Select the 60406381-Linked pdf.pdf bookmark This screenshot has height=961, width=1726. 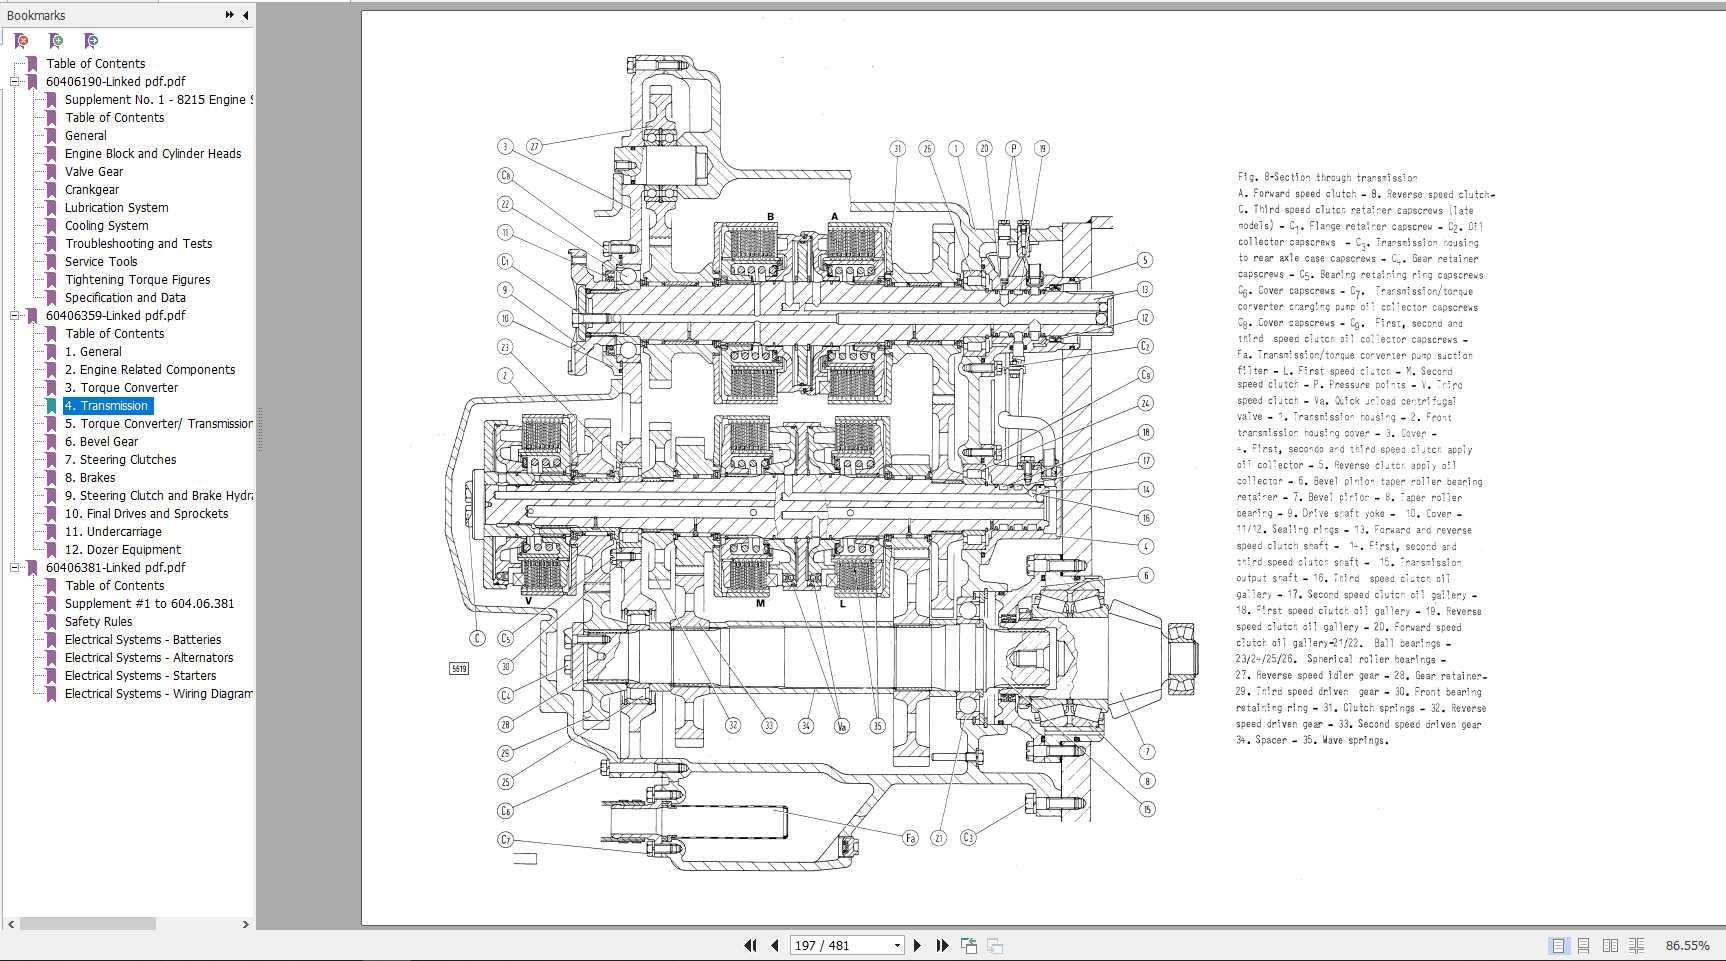(115, 567)
